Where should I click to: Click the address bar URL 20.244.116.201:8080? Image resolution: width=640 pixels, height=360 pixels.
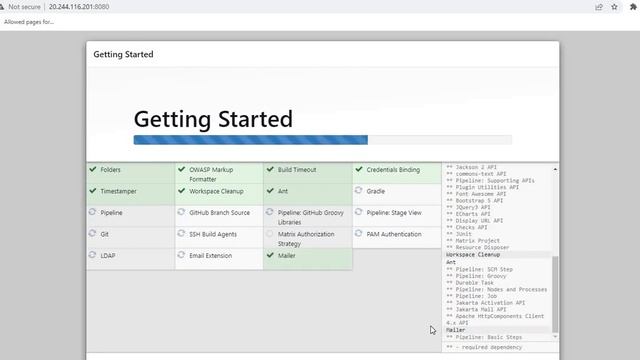coord(79,7)
